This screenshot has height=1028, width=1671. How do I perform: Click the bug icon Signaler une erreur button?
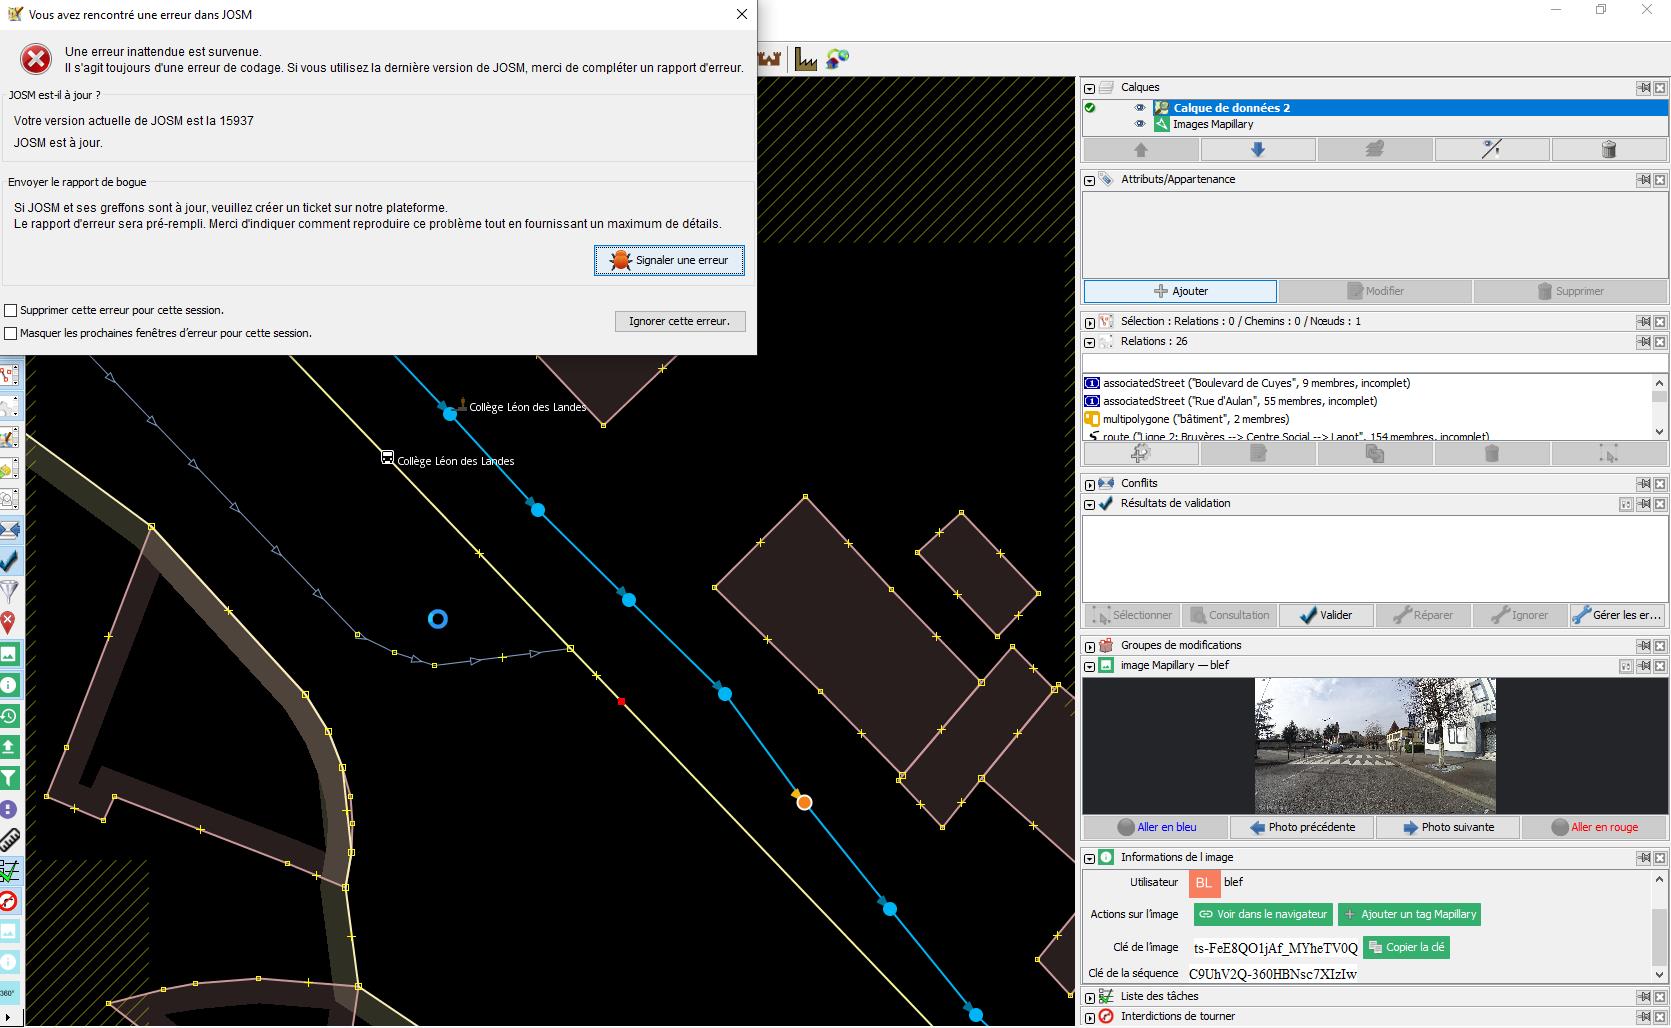[x=669, y=260]
